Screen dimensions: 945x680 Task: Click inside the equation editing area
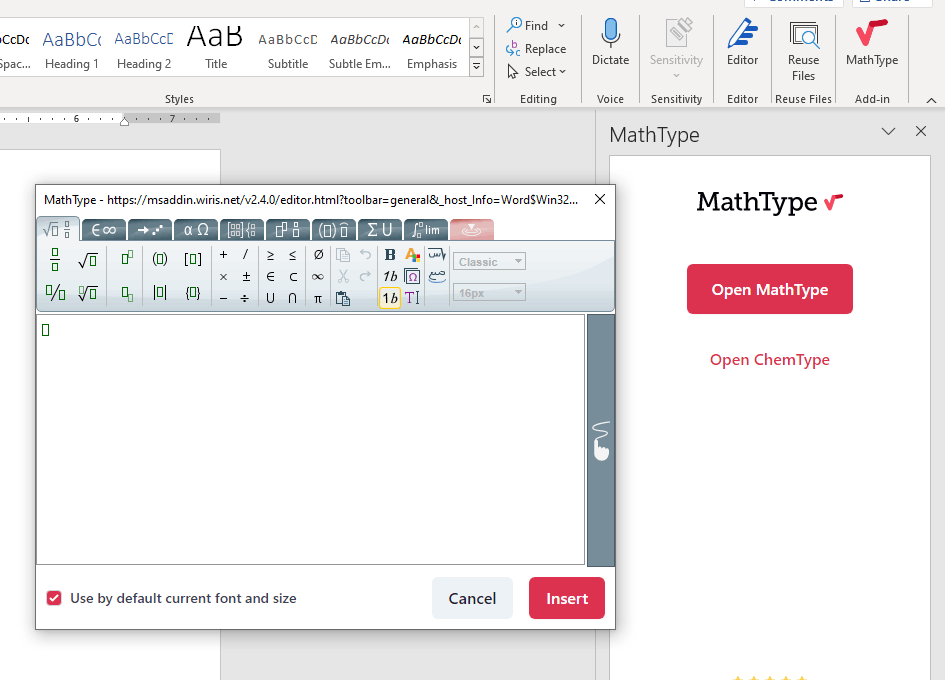(x=310, y=439)
